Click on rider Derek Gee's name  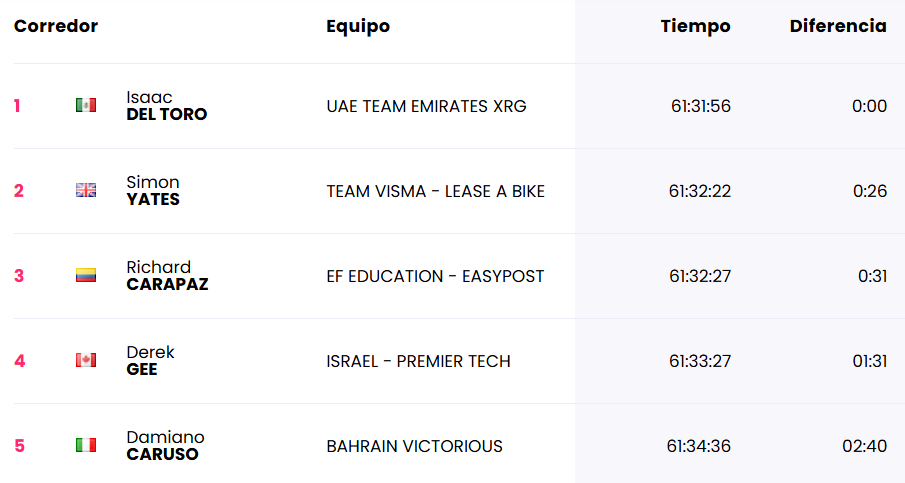coord(150,361)
